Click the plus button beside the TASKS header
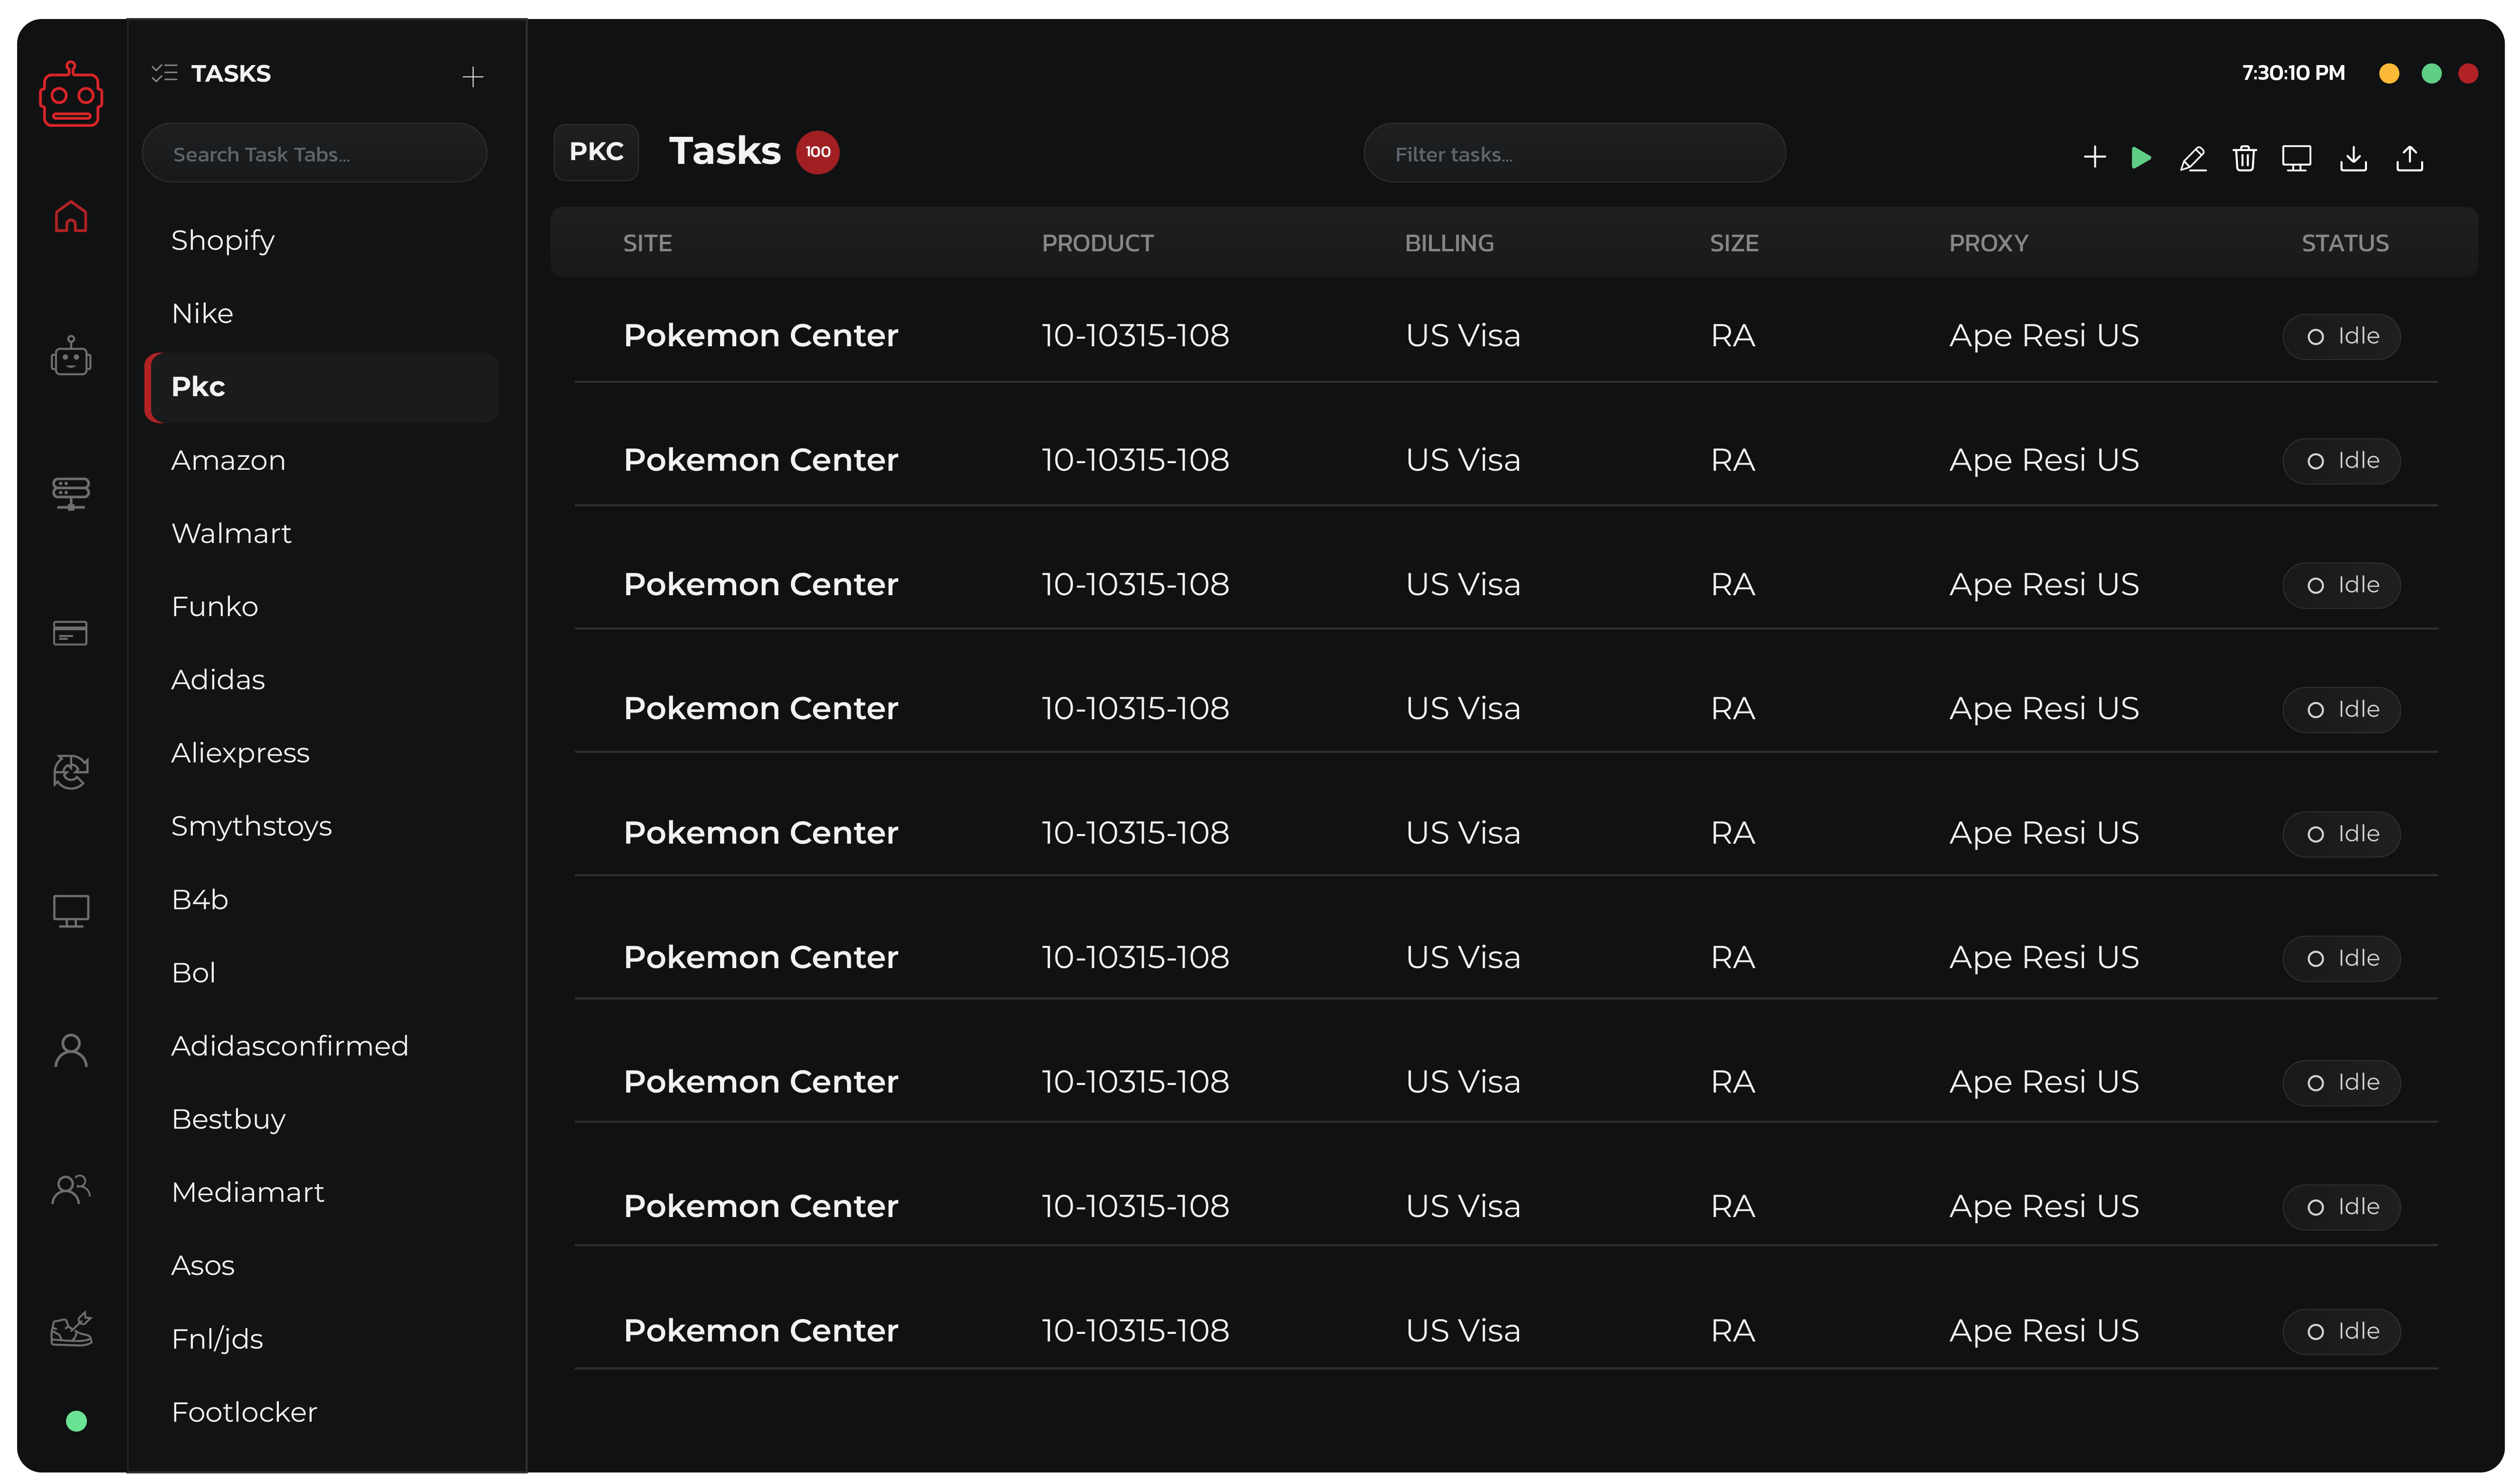2519x1484 pixels. (473, 77)
